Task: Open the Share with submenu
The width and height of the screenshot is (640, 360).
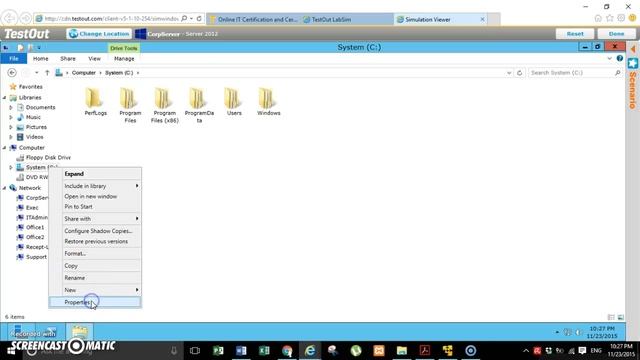Action: [x=95, y=219]
